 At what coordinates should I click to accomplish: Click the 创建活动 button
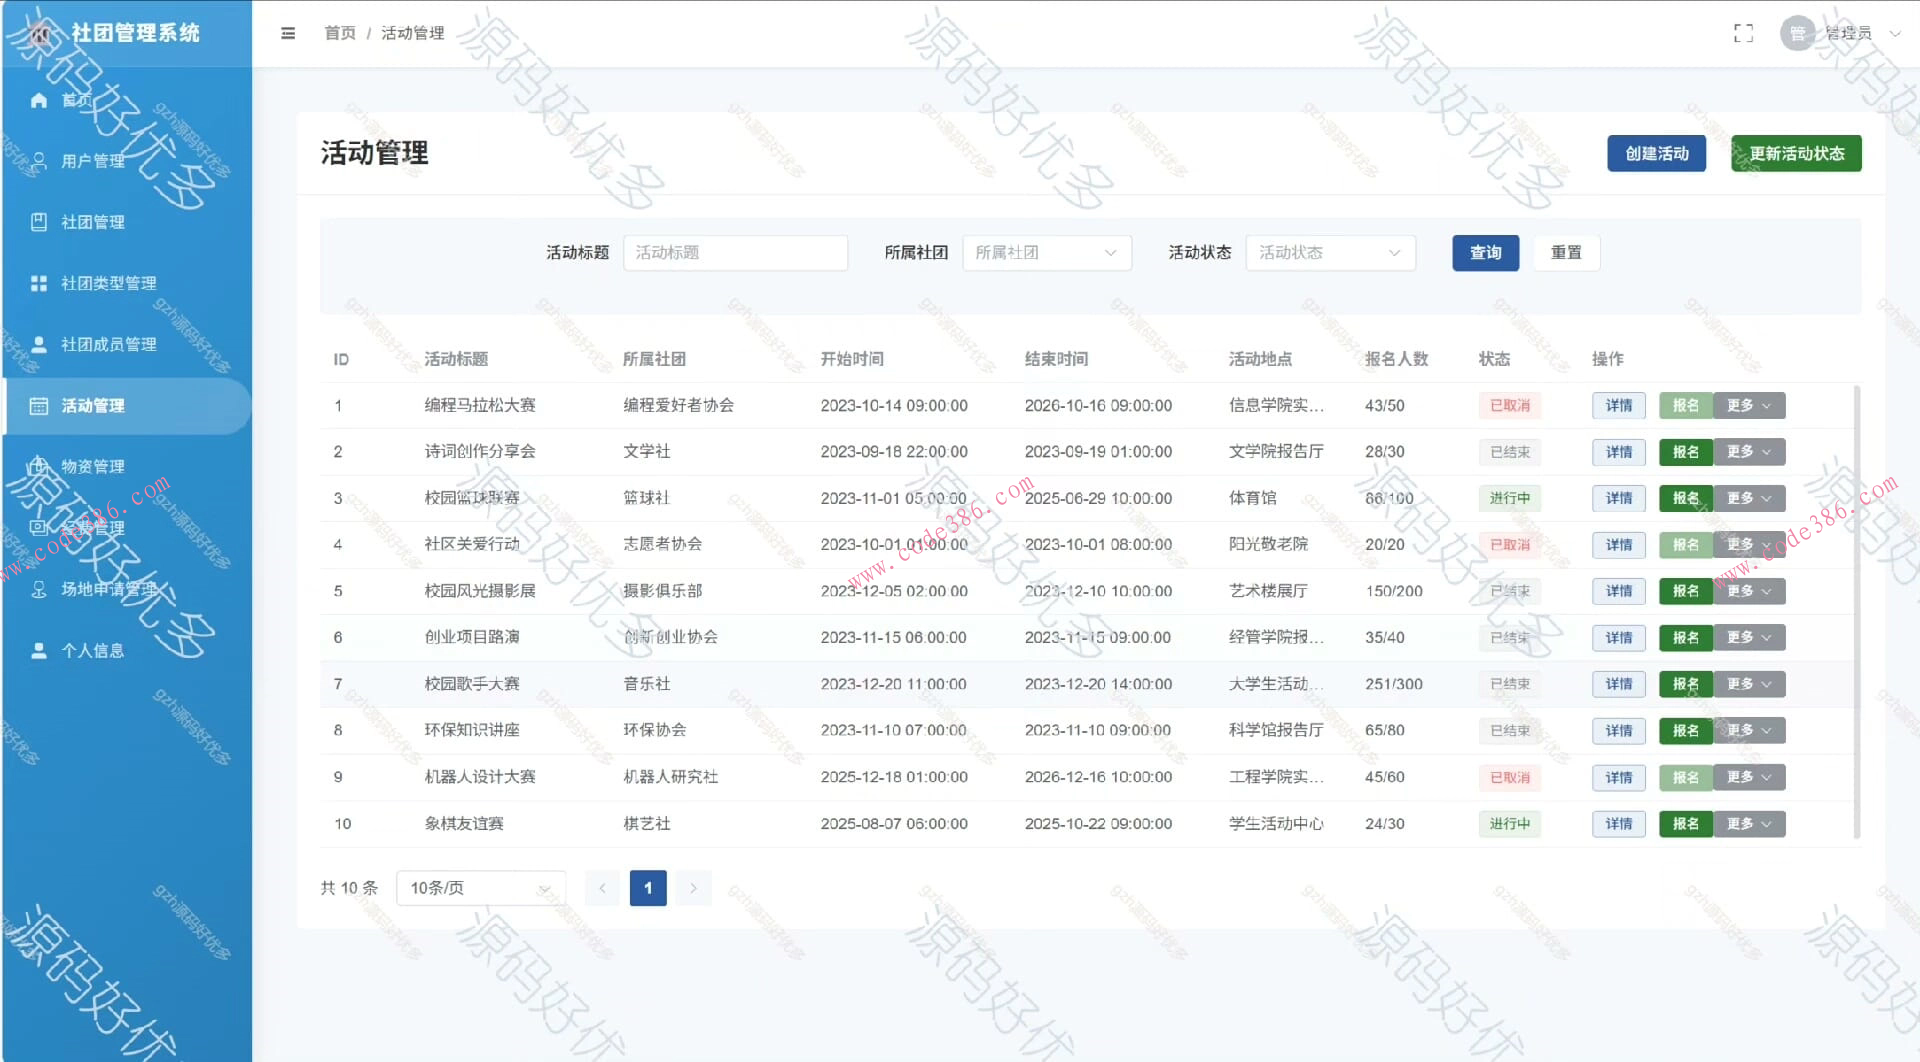[1656, 153]
